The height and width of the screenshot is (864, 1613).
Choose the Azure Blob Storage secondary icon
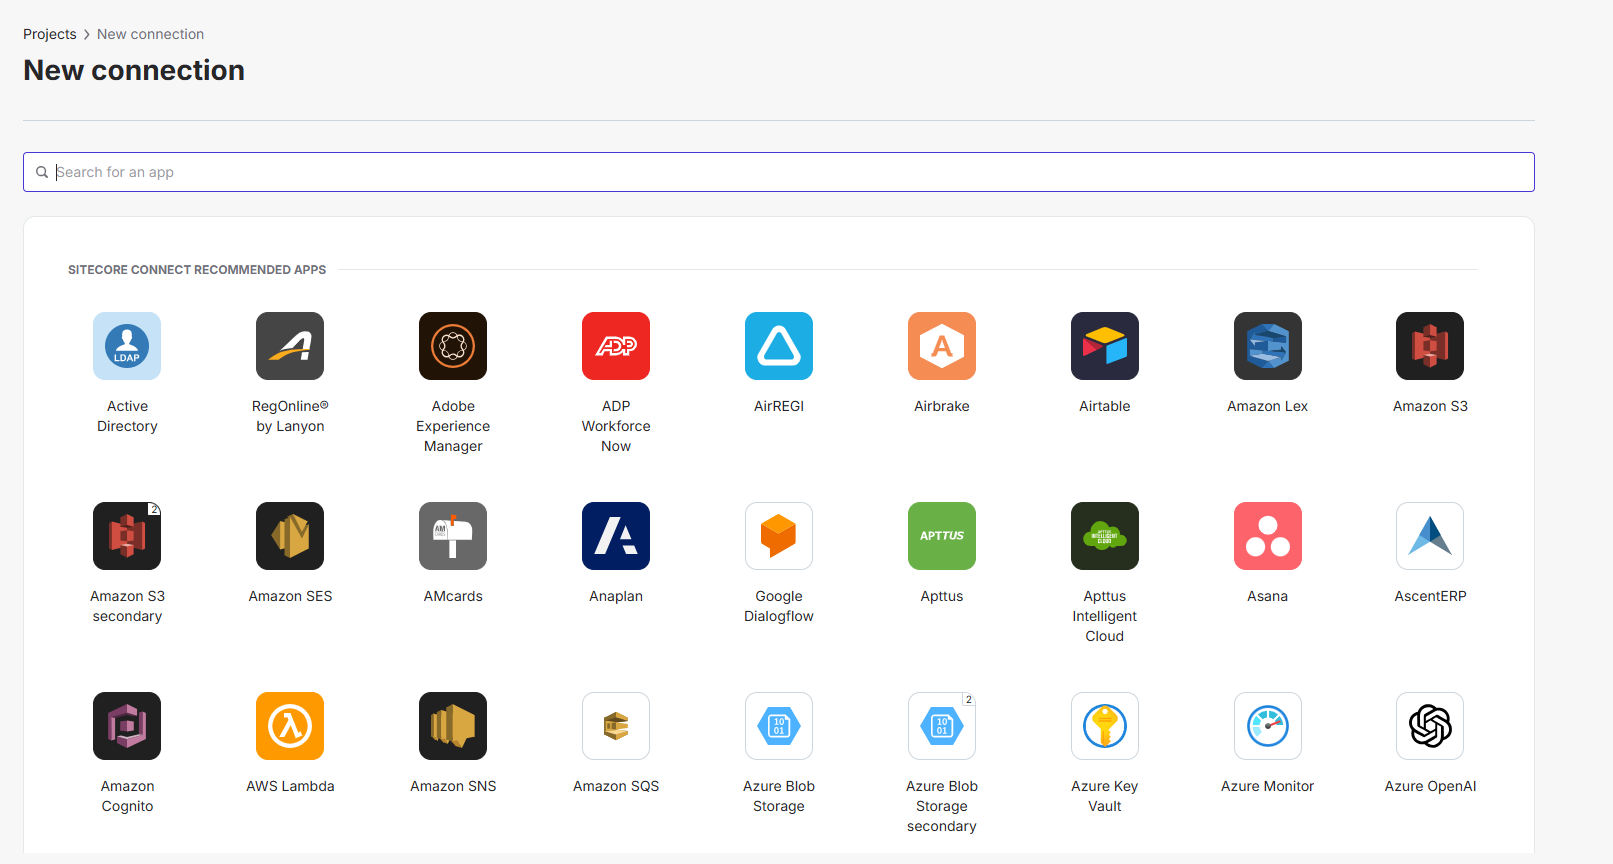pyautogui.click(x=942, y=726)
